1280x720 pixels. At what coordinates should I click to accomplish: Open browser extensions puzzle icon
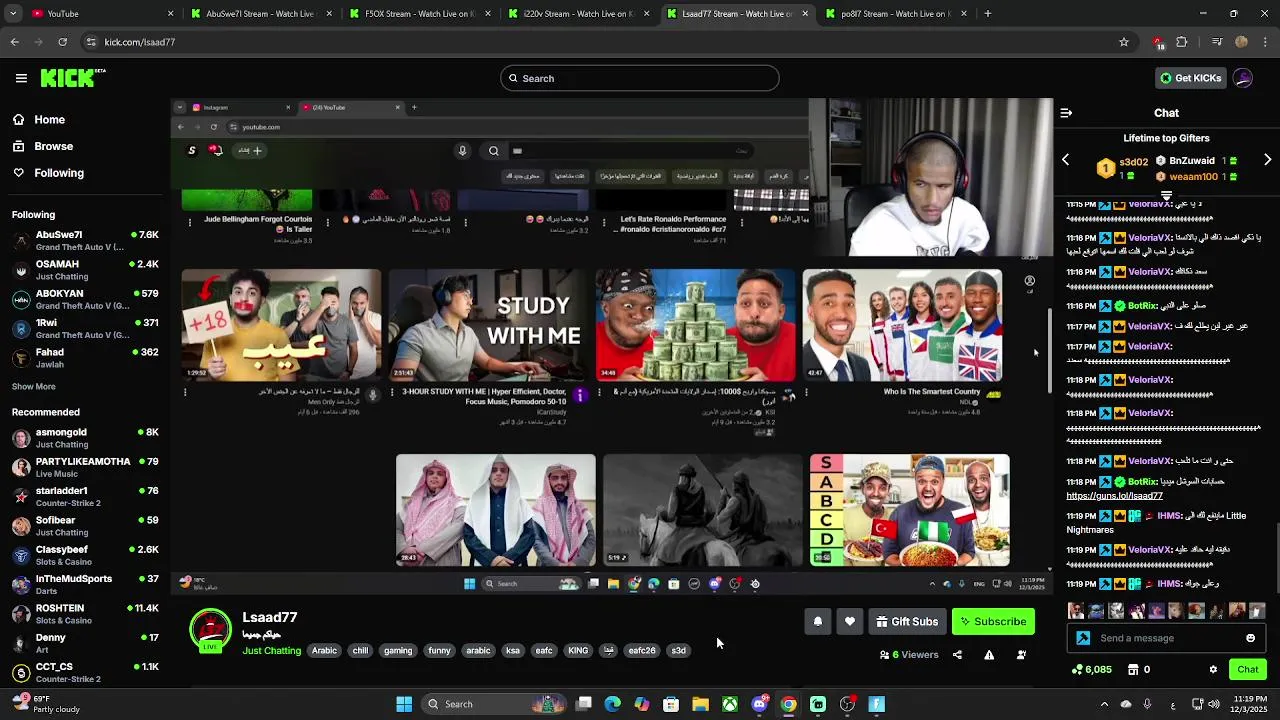[1182, 42]
